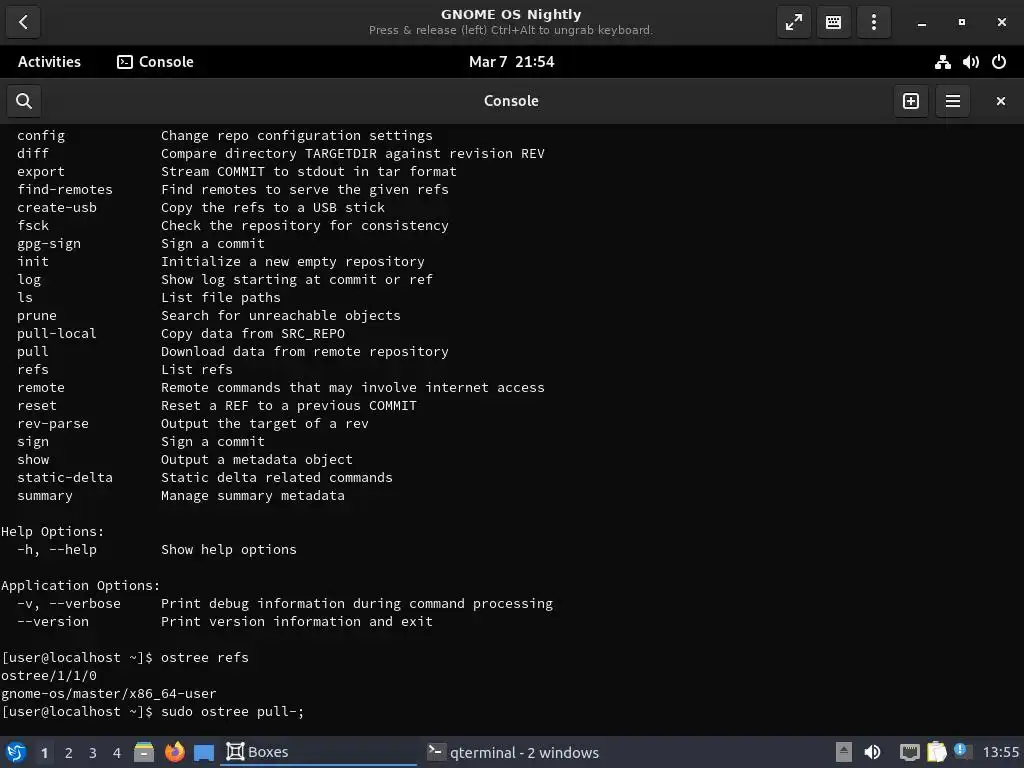1024x768 pixels.
Task: Click the 'ostree/1/1/0' output line
Action: click(49, 675)
